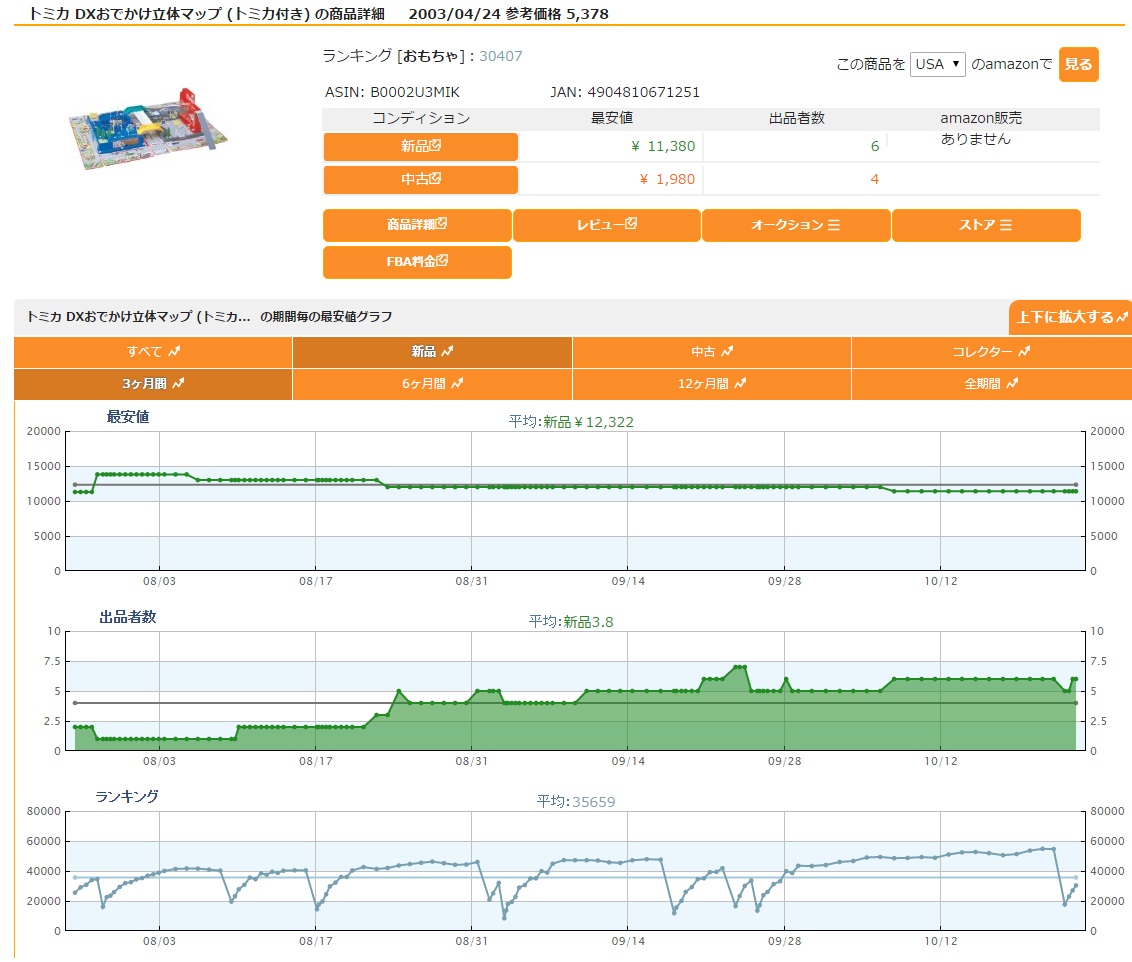This screenshot has width=1132, height=962.
Task: Click the 最安値 column header in table
Action: [611, 118]
